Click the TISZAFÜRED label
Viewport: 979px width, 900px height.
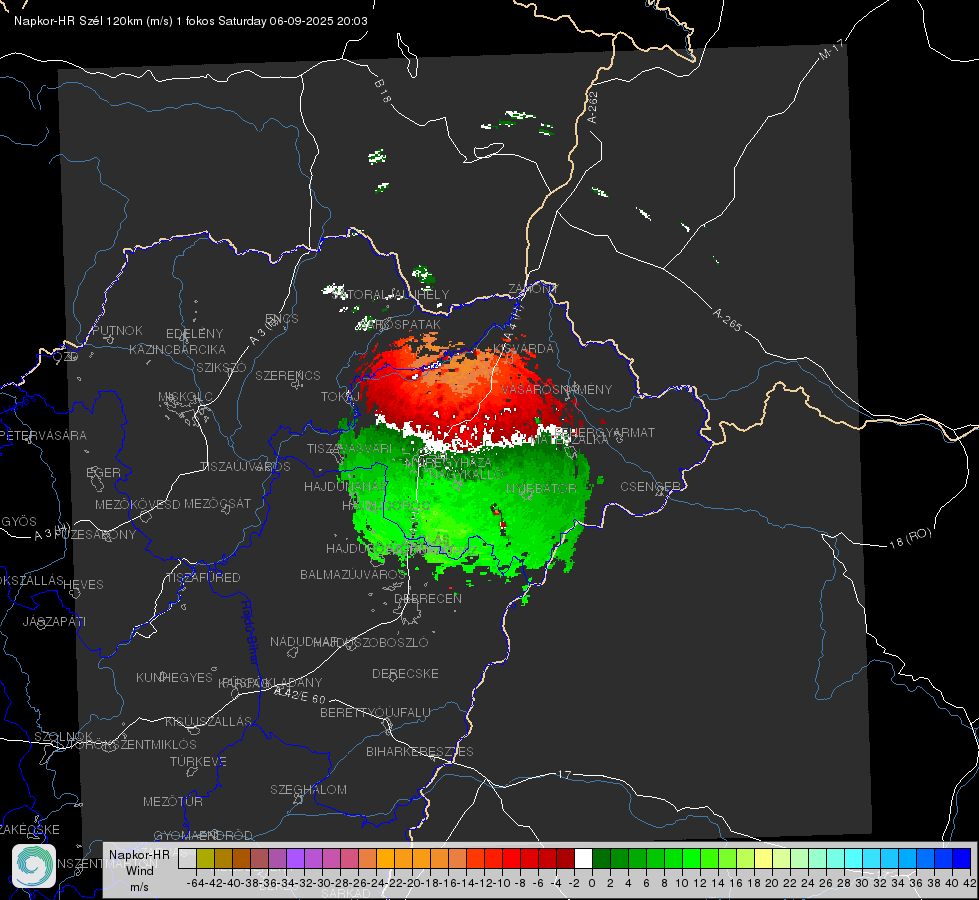pyautogui.click(x=203, y=578)
